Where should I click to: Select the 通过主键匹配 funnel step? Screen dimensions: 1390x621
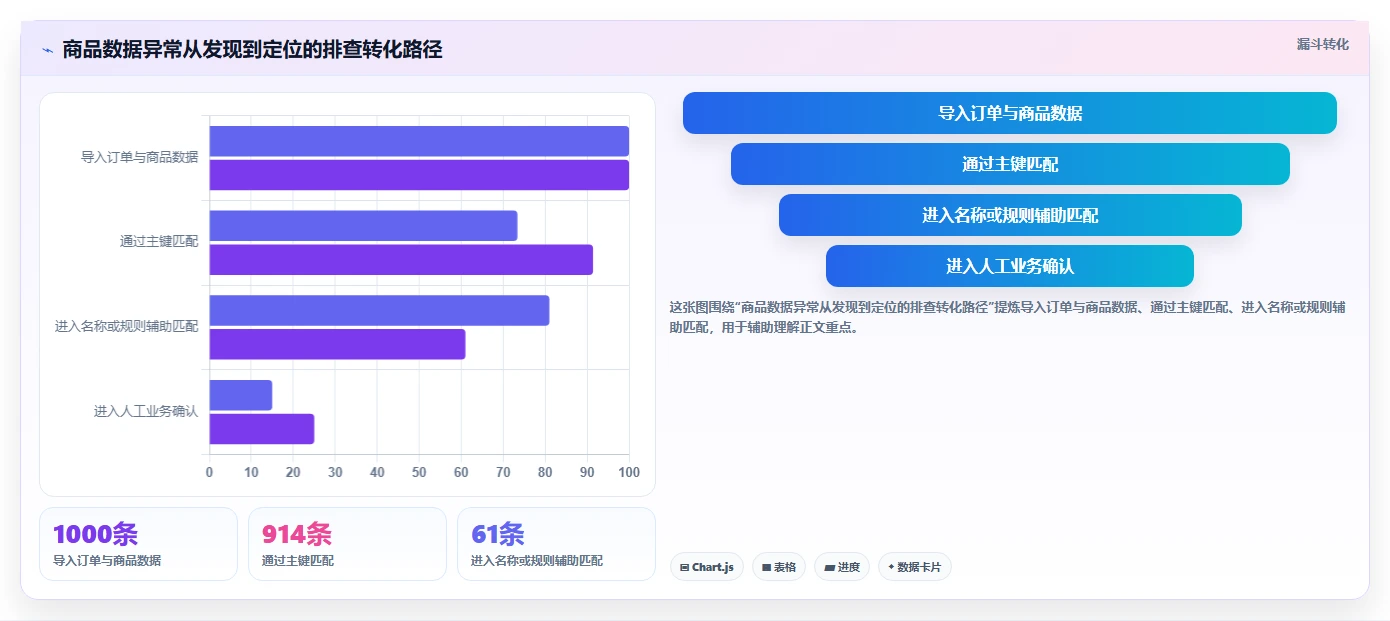1010,164
